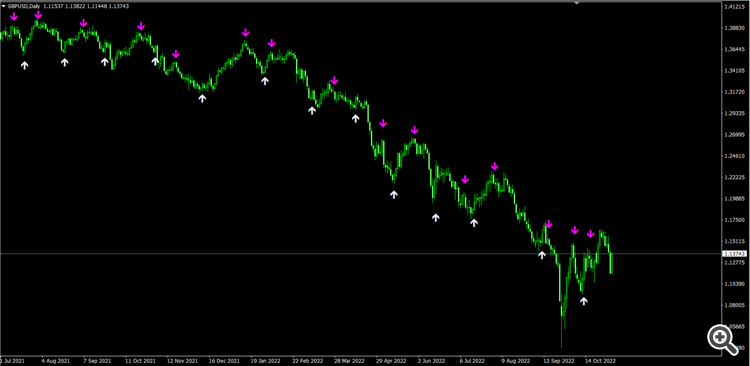Screen dimensions: 750x366
Task: Click the highlighted 1.13743 current price label
Action: pyautogui.click(x=734, y=254)
